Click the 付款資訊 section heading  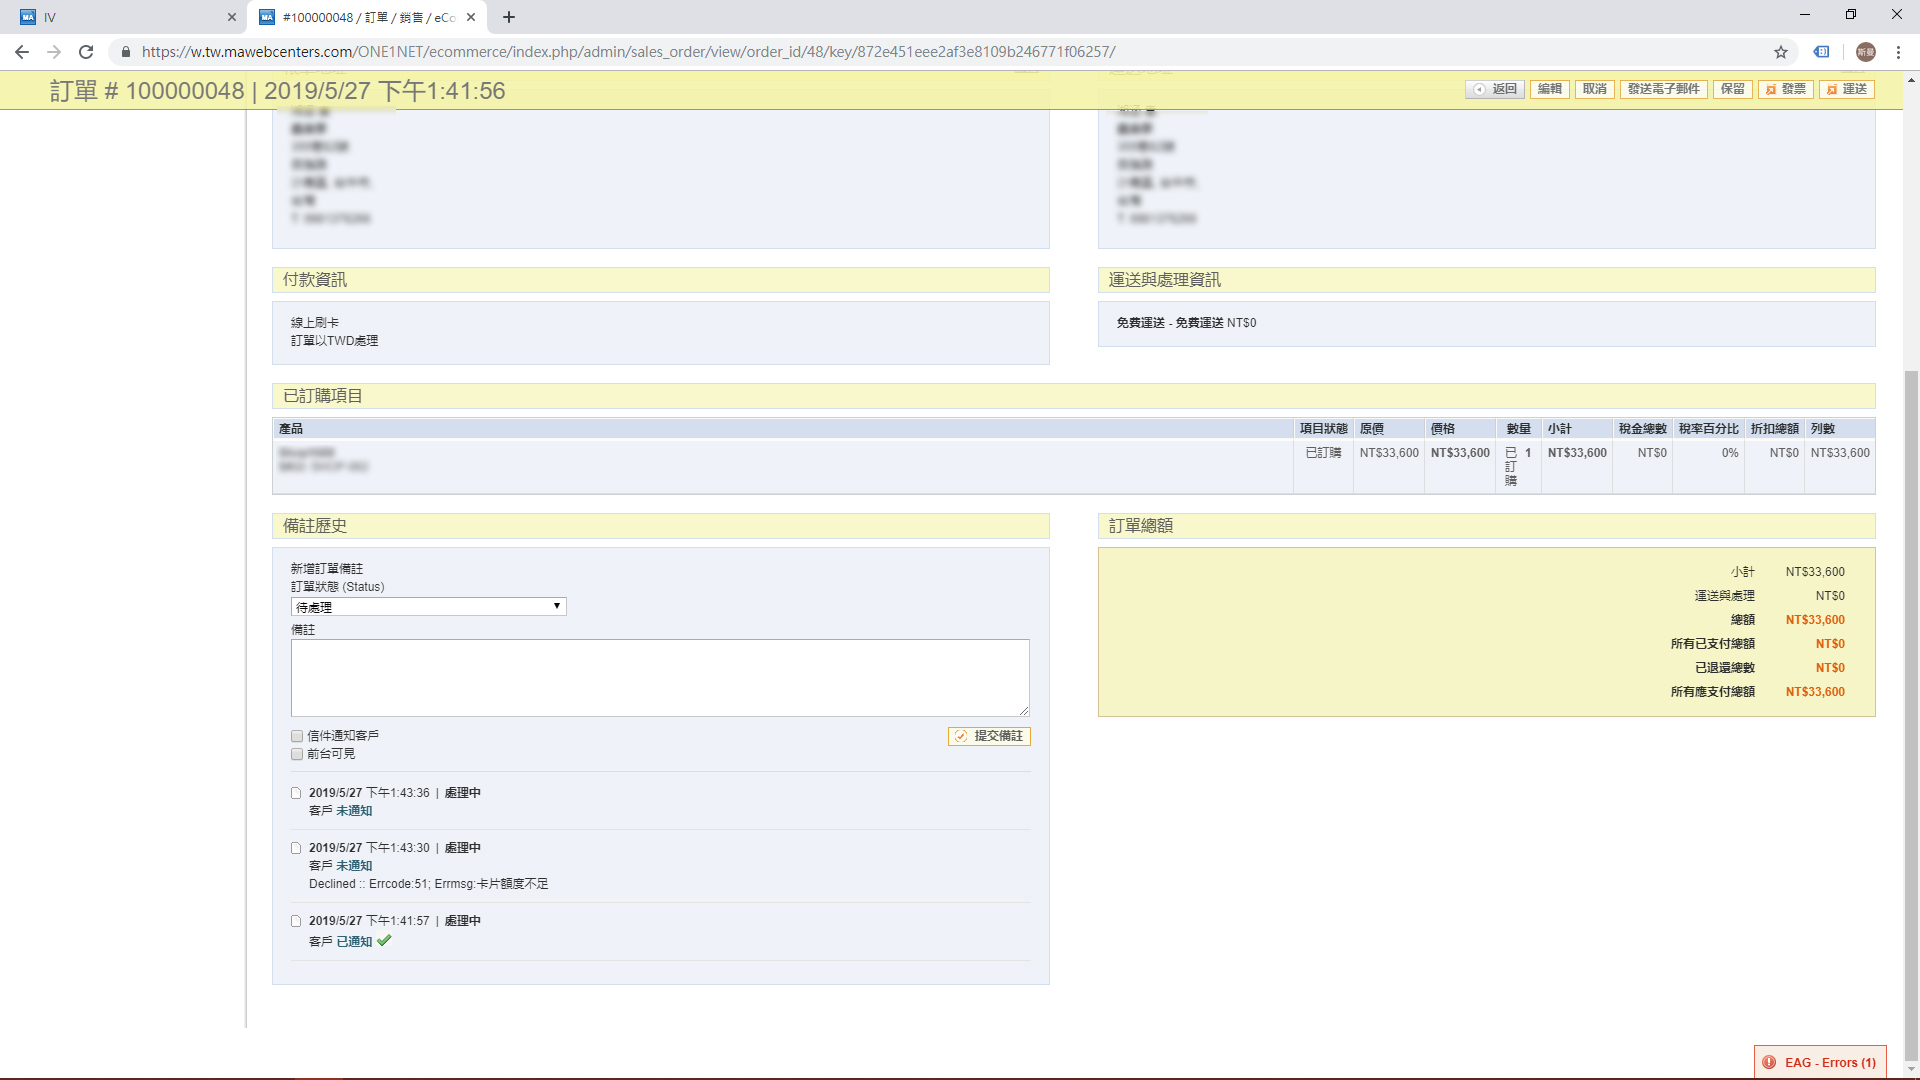315,280
